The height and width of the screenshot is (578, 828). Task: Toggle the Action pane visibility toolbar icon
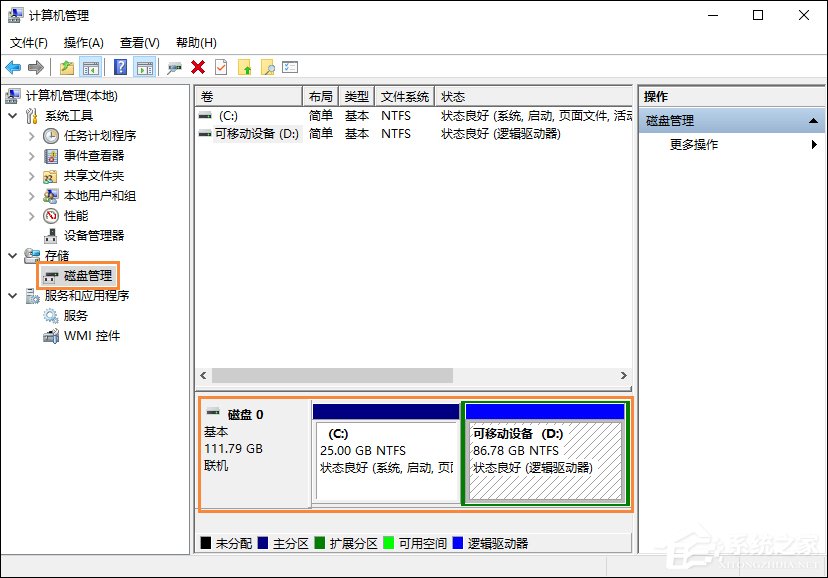(142, 67)
